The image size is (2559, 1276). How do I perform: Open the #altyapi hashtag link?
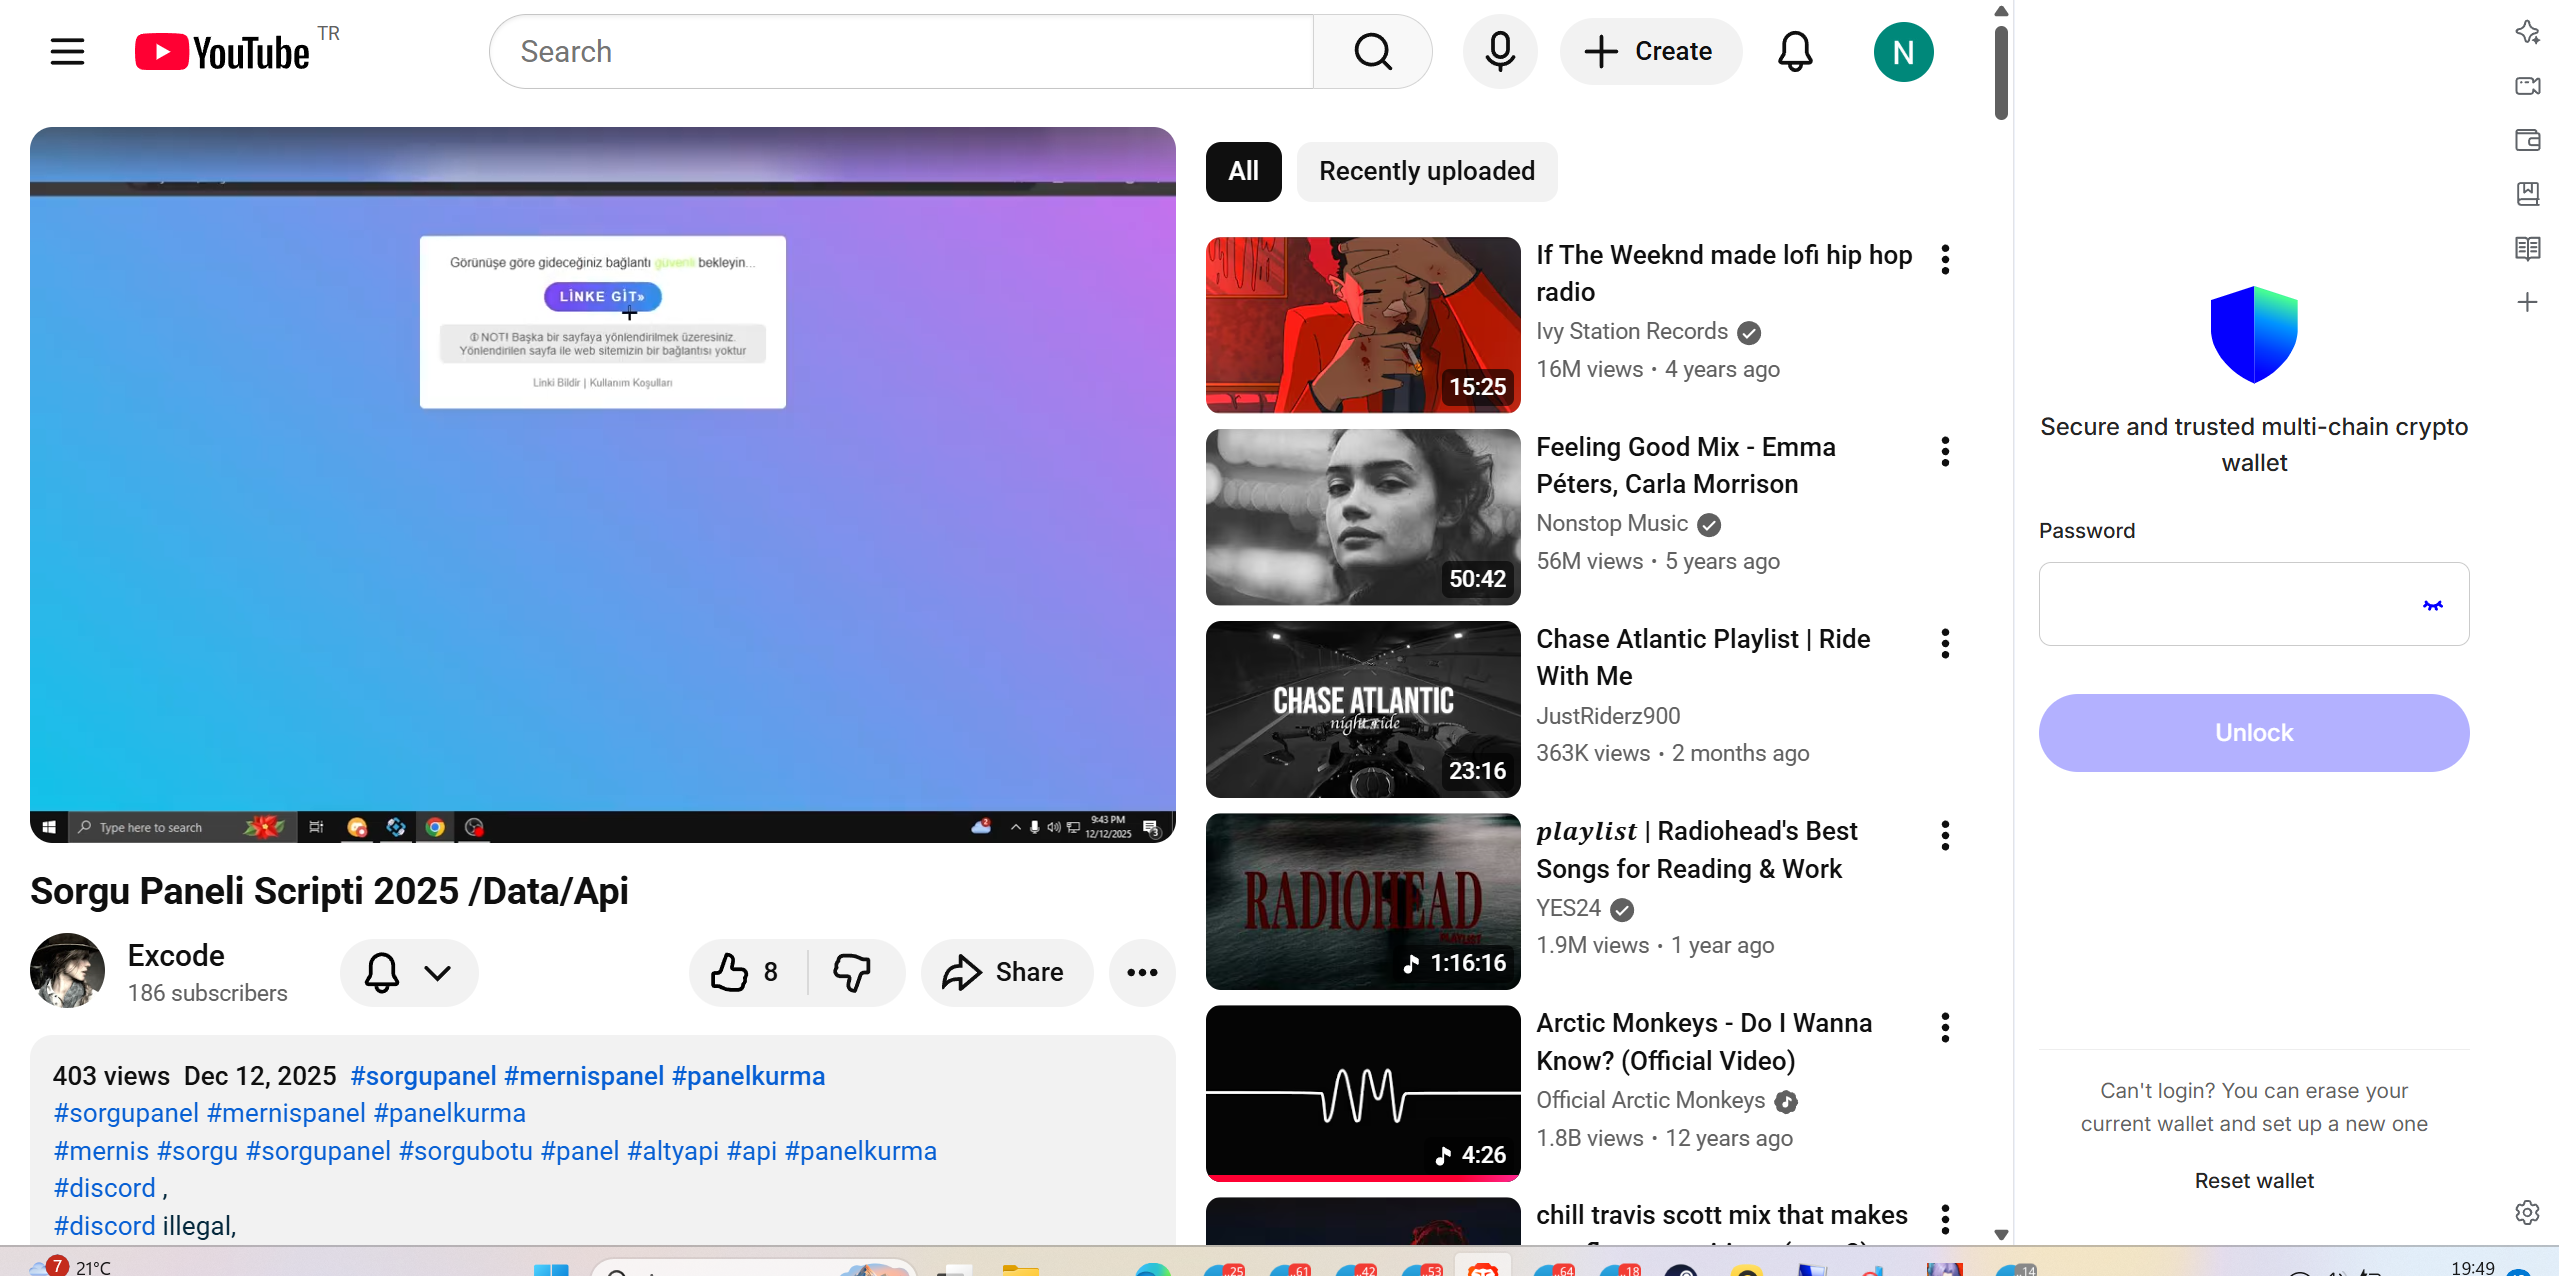672,1151
